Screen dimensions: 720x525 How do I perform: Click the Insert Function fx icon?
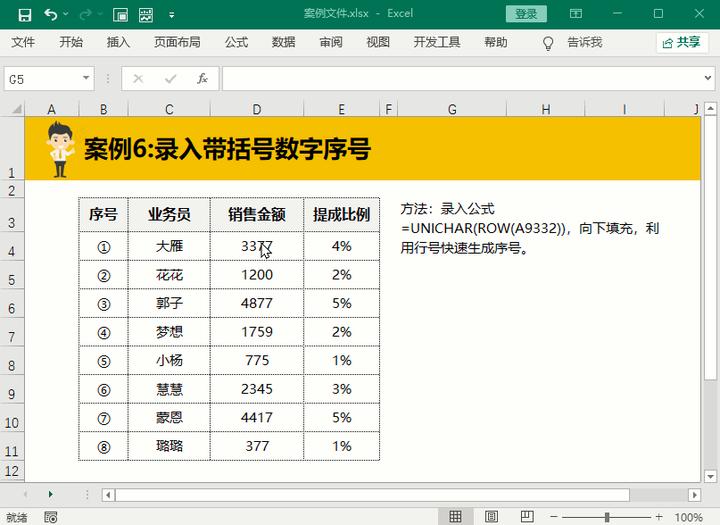coord(202,79)
